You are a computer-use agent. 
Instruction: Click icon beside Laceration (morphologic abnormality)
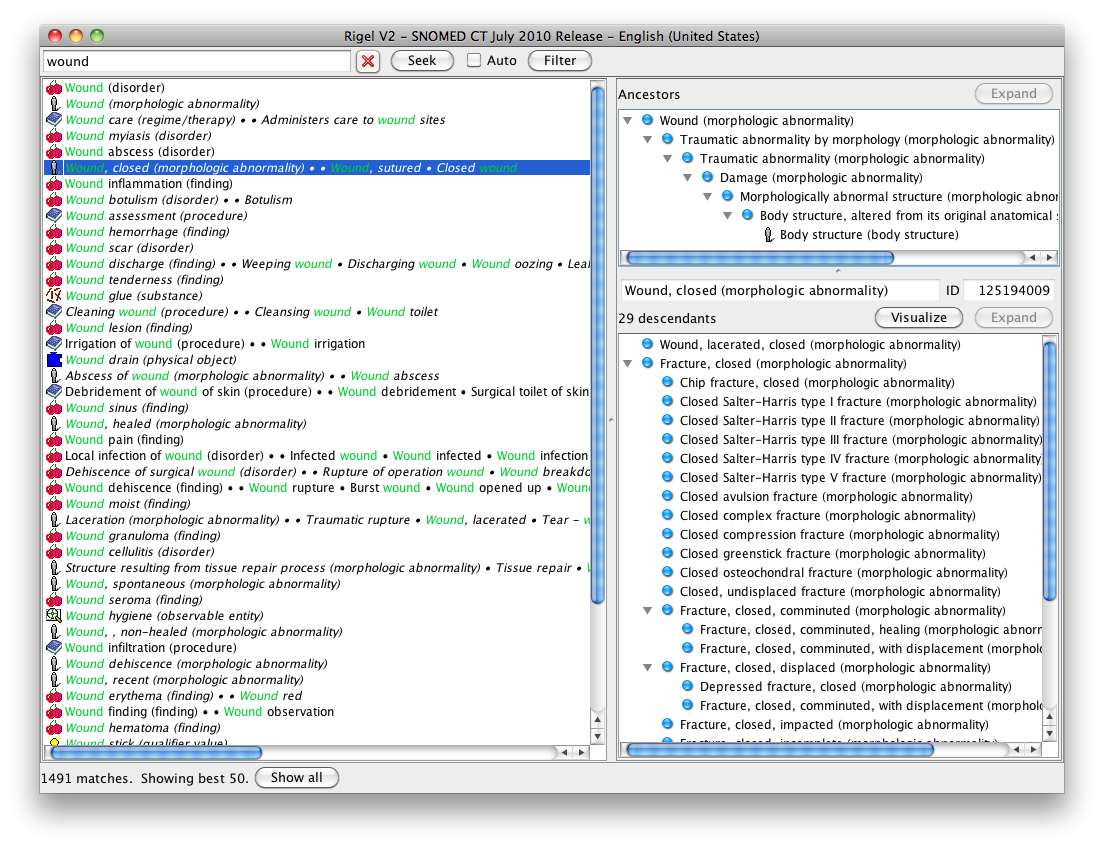point(54,520)
